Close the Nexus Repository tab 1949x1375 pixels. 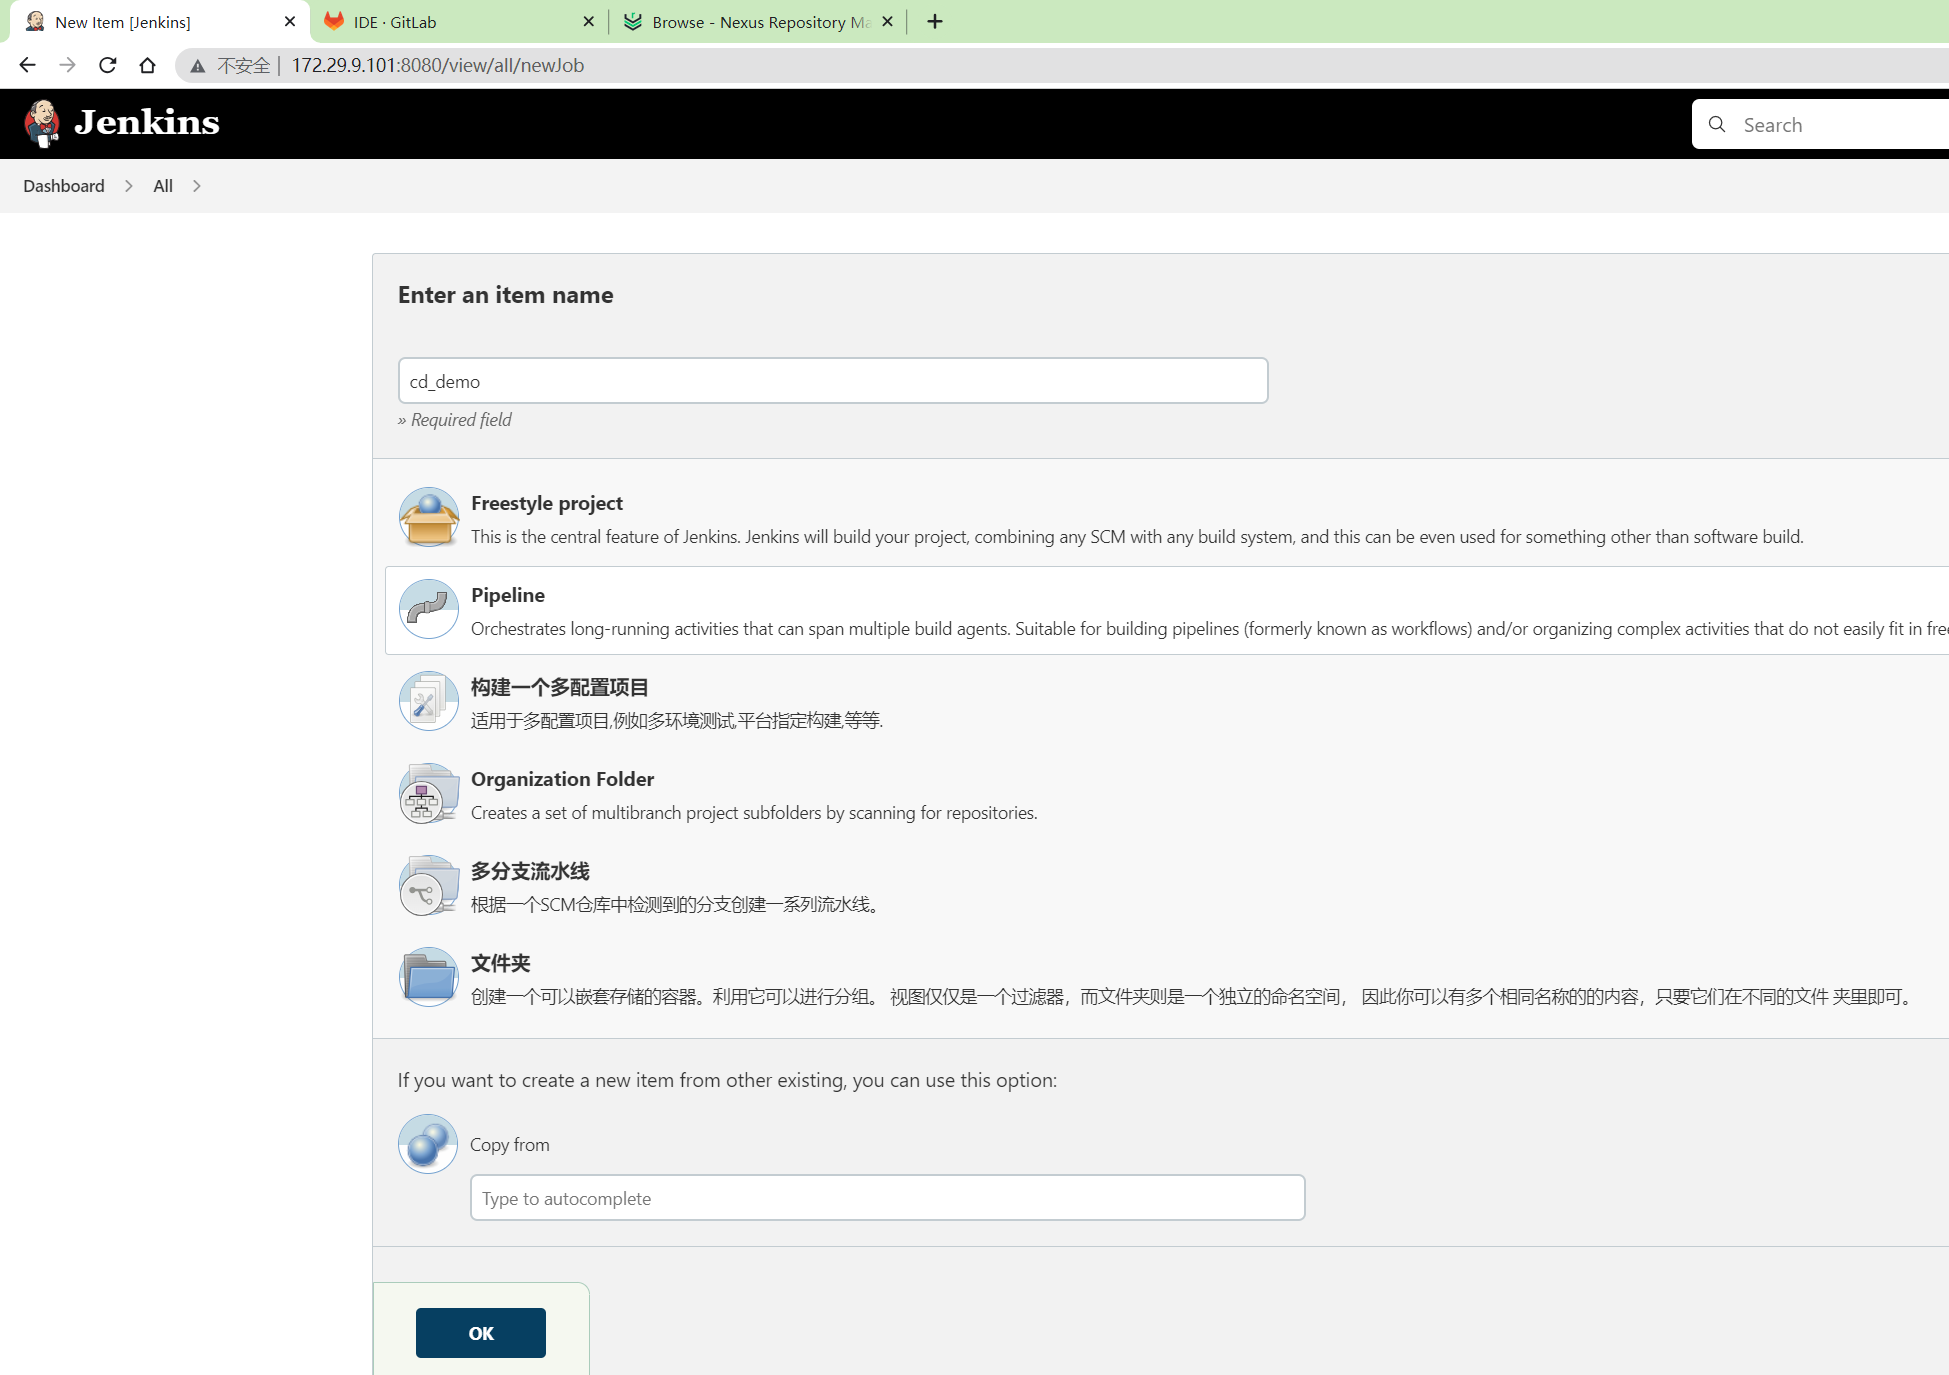pos(887,21)
